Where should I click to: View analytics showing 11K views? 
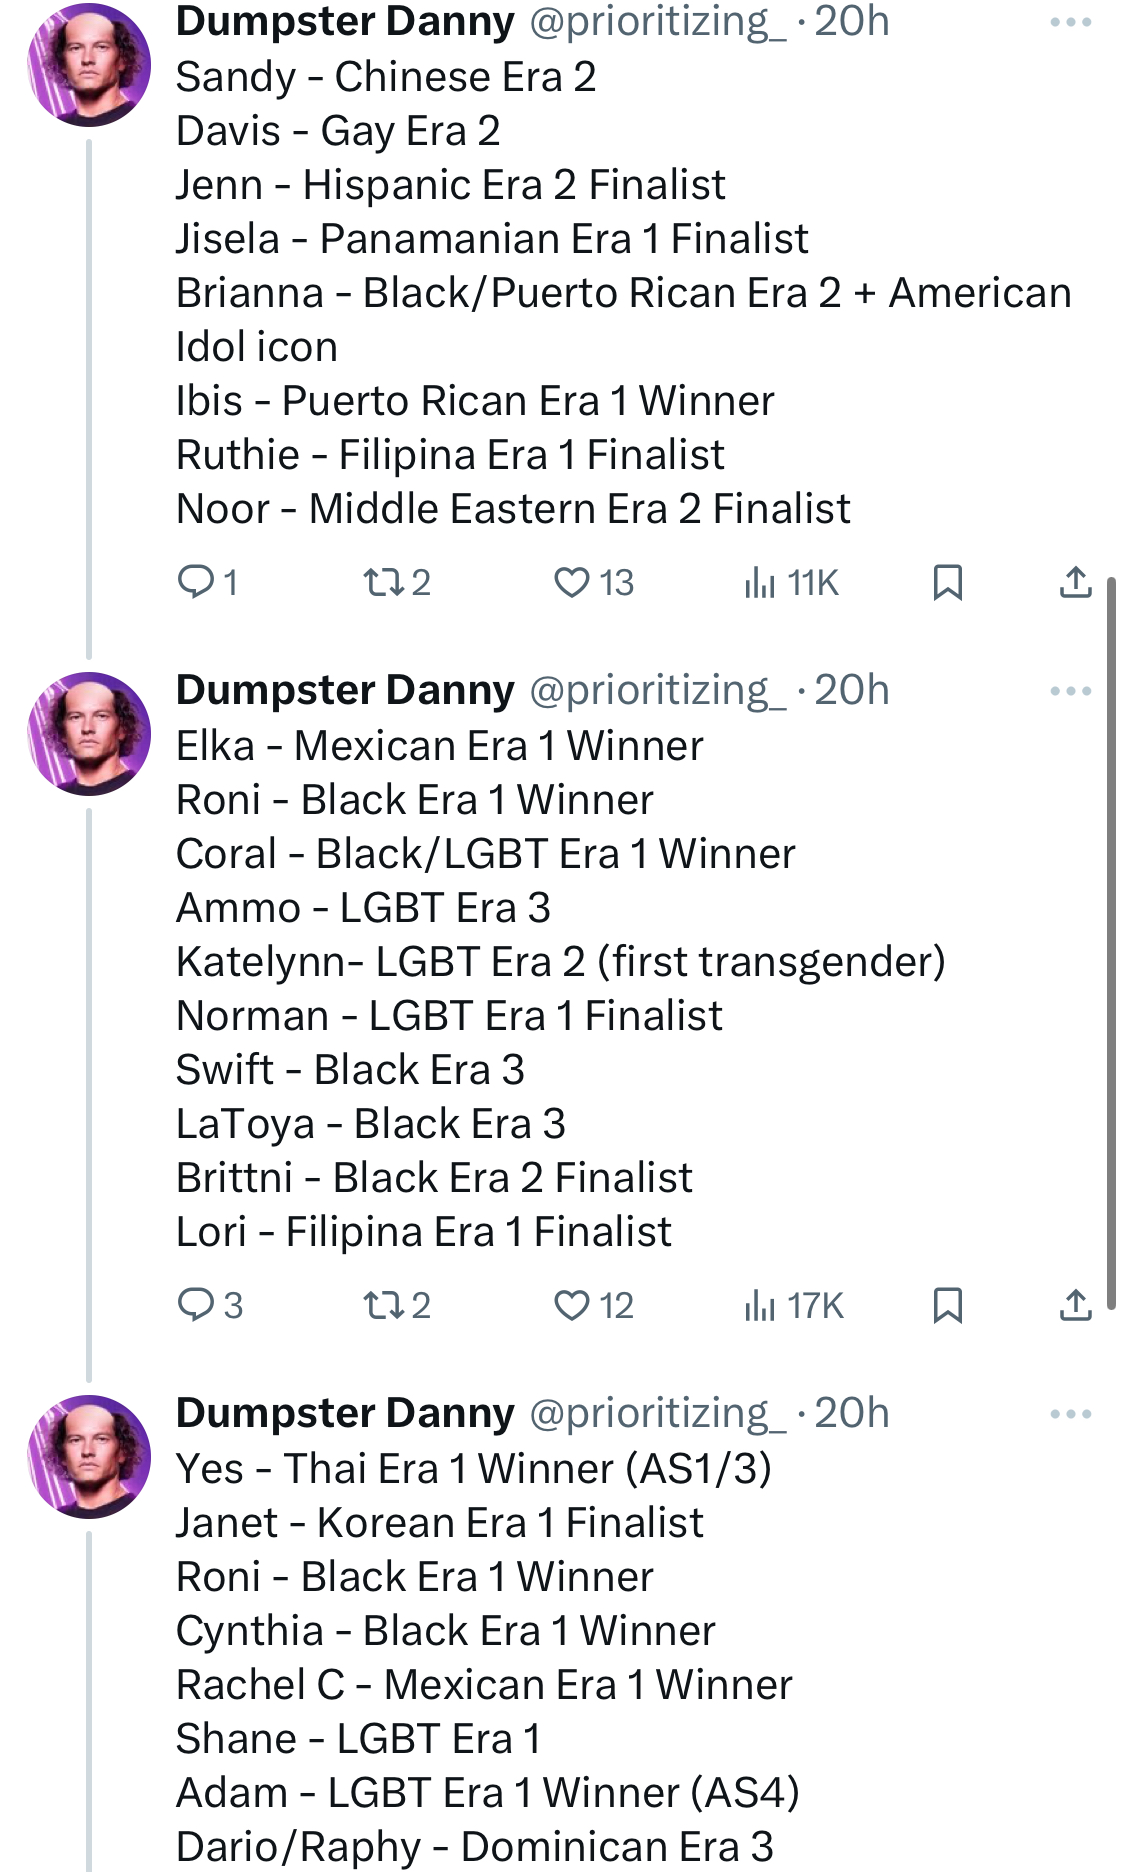click(790, 582)
